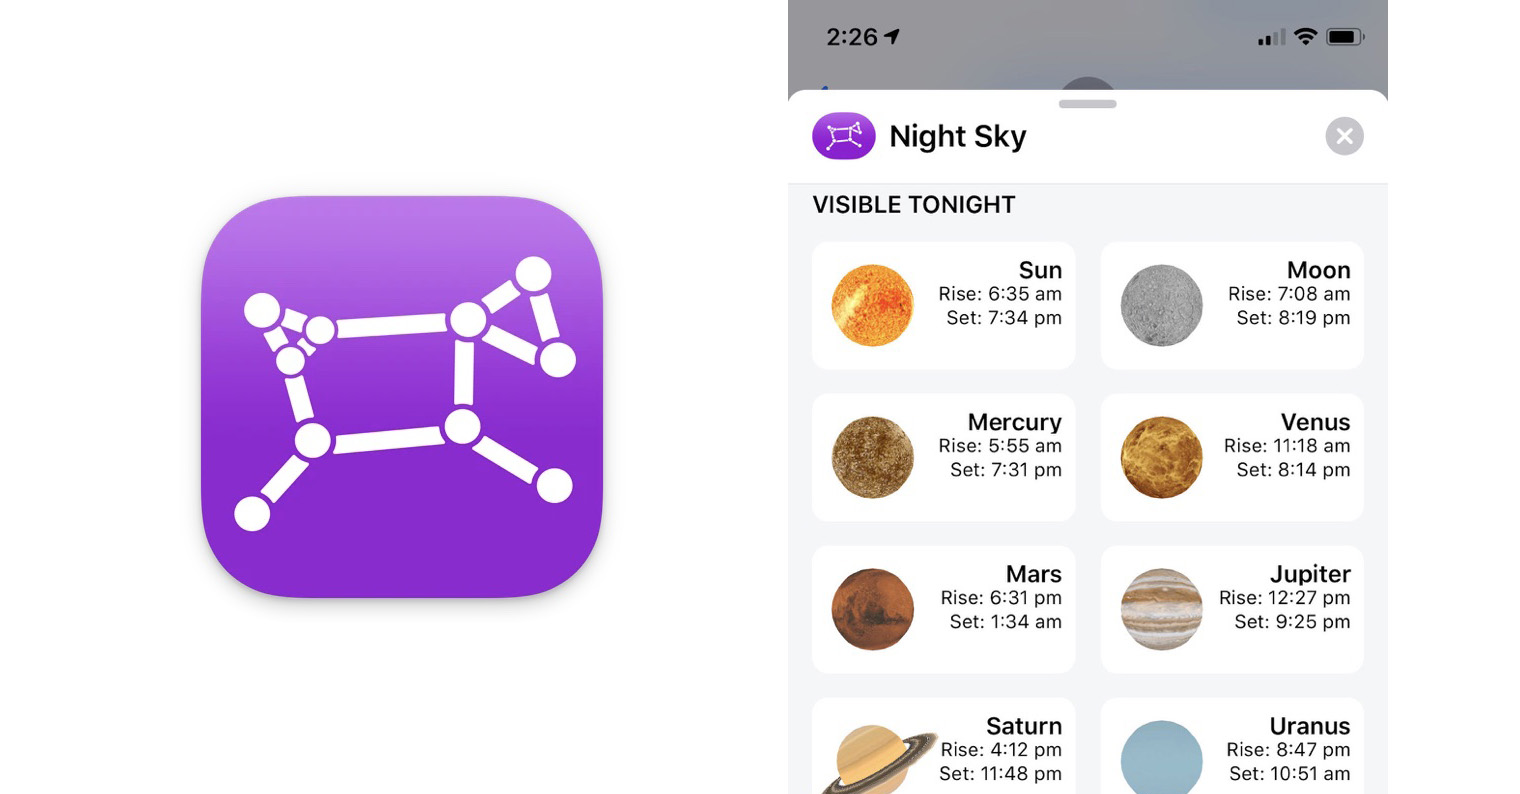Viewport: 1520px width, 794px height.
Task: Click the location arrow beside the time
Action: (x=892, y=36)
